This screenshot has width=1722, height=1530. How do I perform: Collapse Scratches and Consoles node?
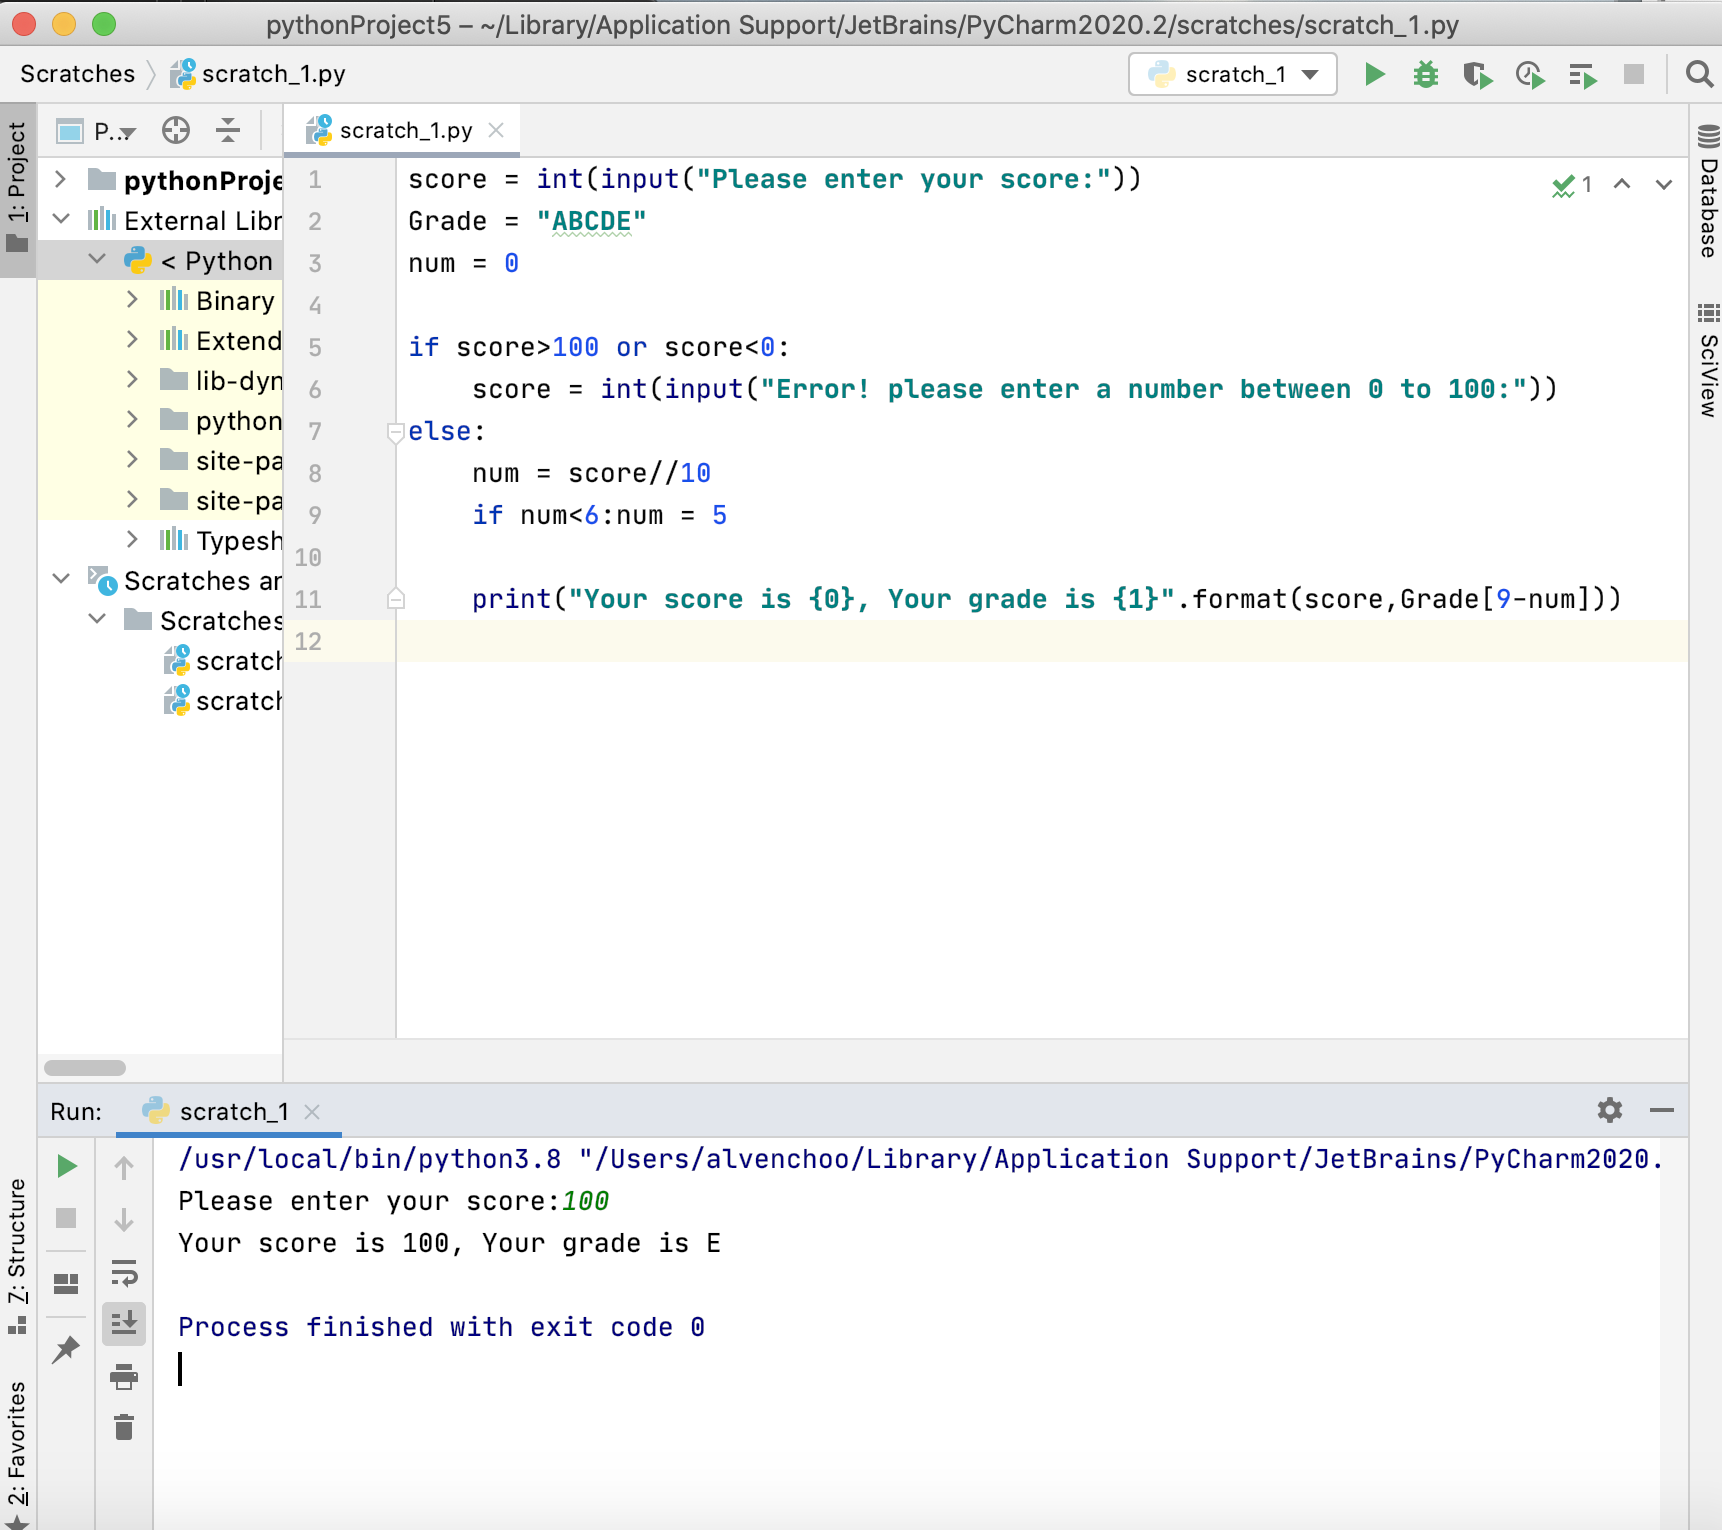[61, 579]
